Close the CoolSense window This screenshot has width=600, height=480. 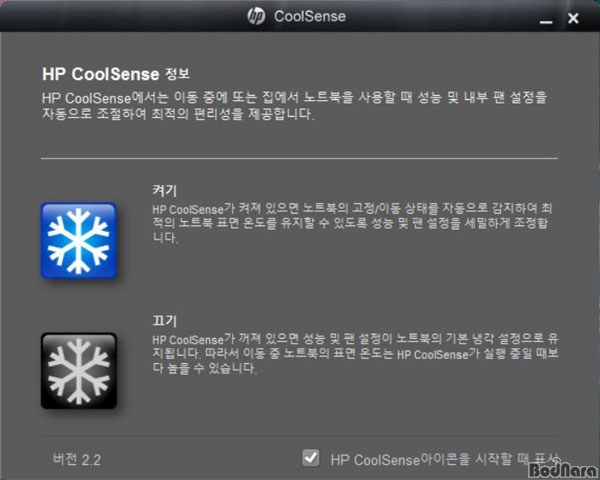coord(573,18)
